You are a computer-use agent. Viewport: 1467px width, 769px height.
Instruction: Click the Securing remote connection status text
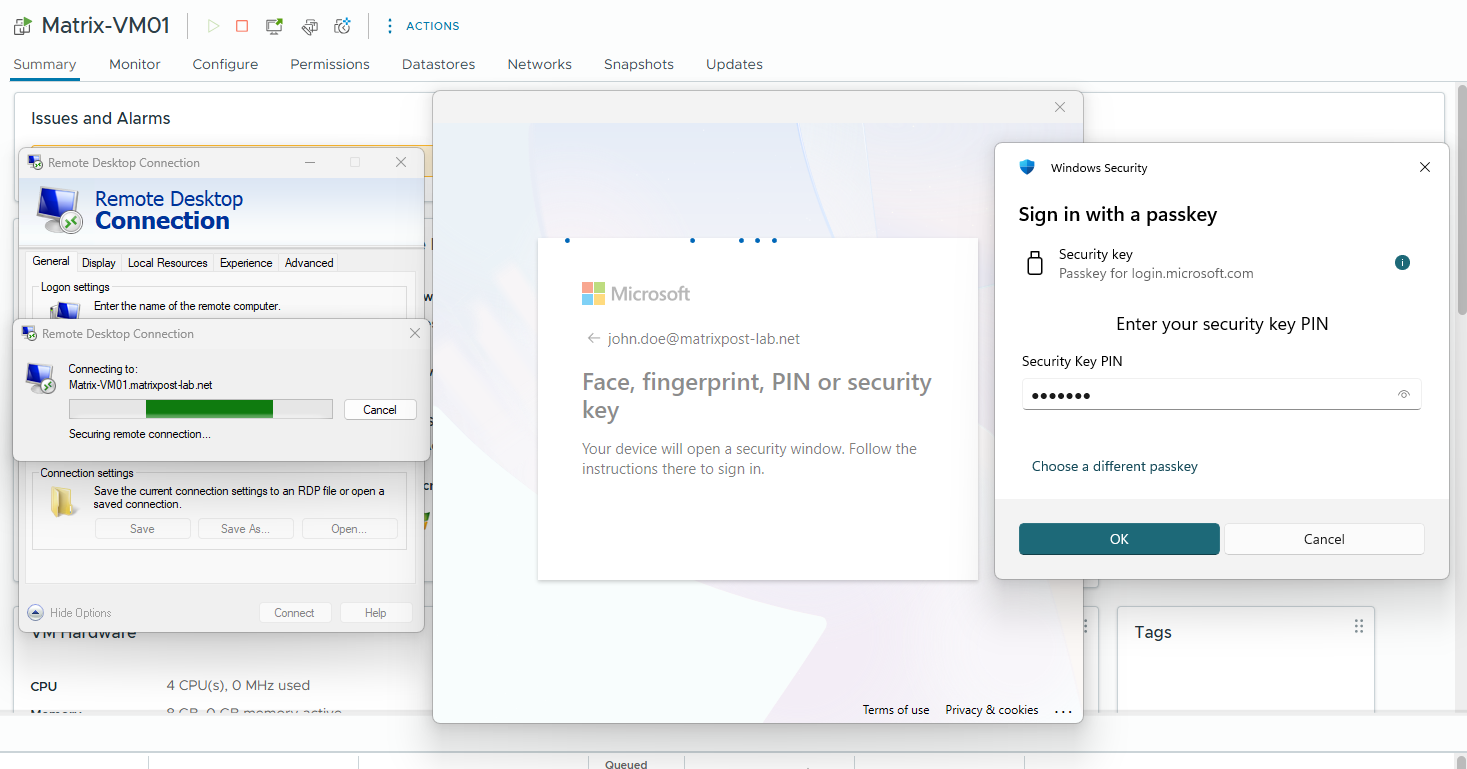point(140,434)
